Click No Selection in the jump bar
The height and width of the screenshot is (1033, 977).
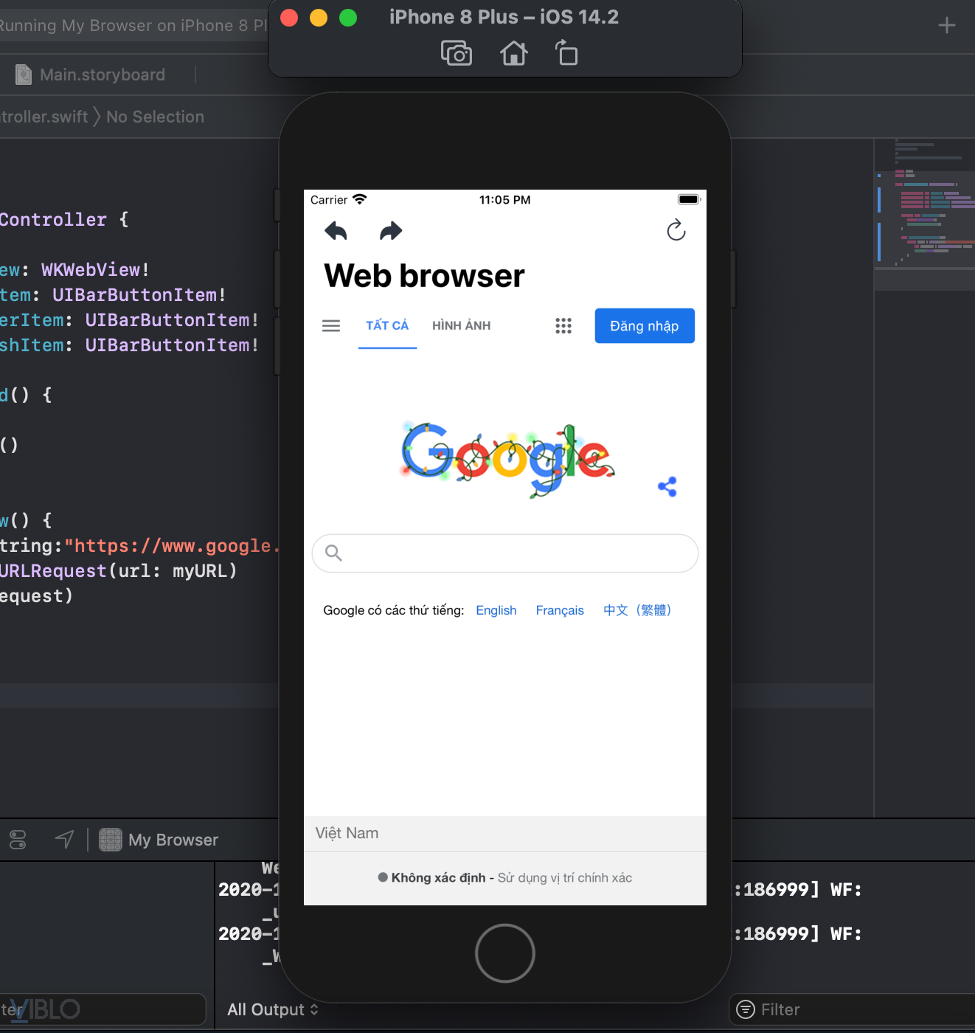[x=155, y=117]
